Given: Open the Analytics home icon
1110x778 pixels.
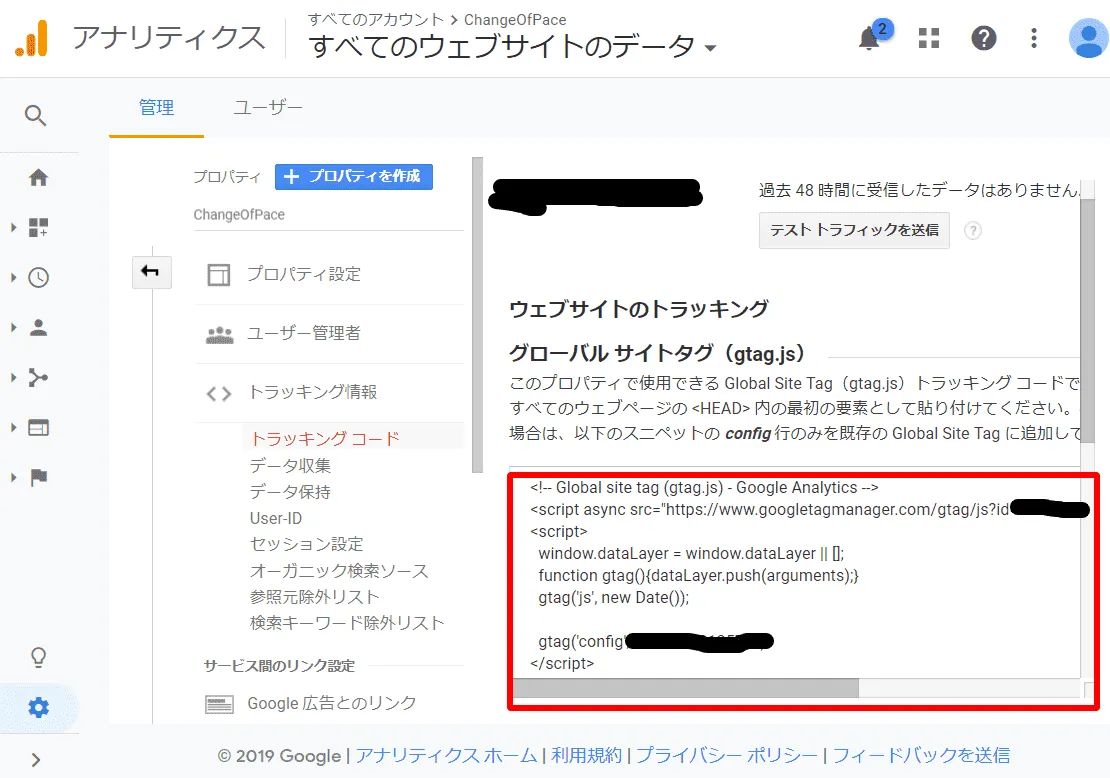Looking at the screenshot, I should coord(38,177).
